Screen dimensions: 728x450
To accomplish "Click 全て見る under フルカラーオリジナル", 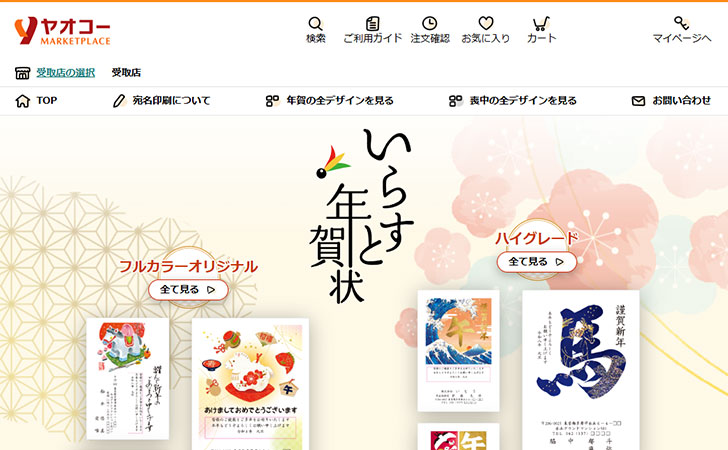I will 188,290.
